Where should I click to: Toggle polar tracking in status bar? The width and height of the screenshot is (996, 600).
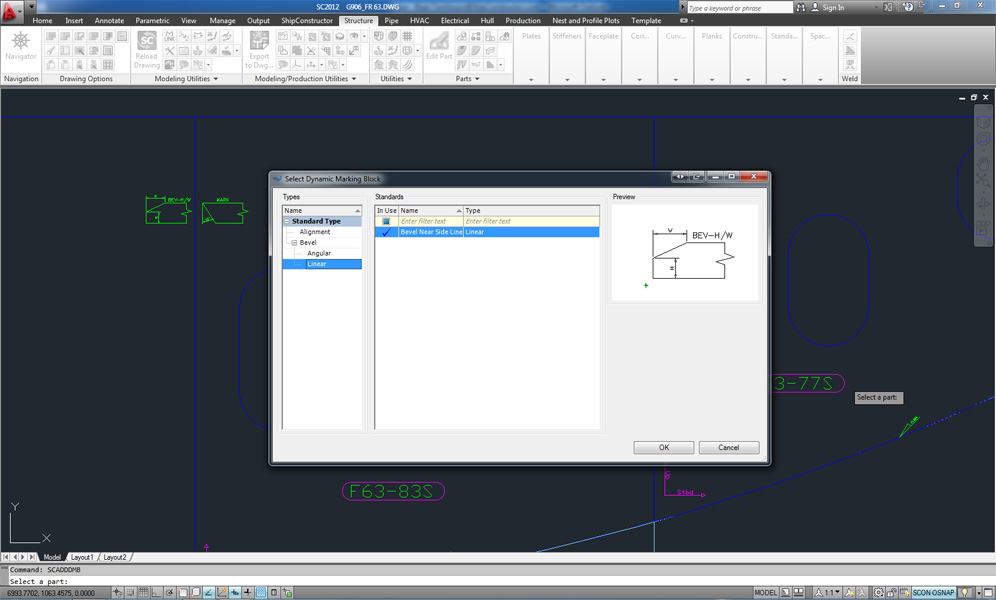pyautogui.click(x=170, y=592)
